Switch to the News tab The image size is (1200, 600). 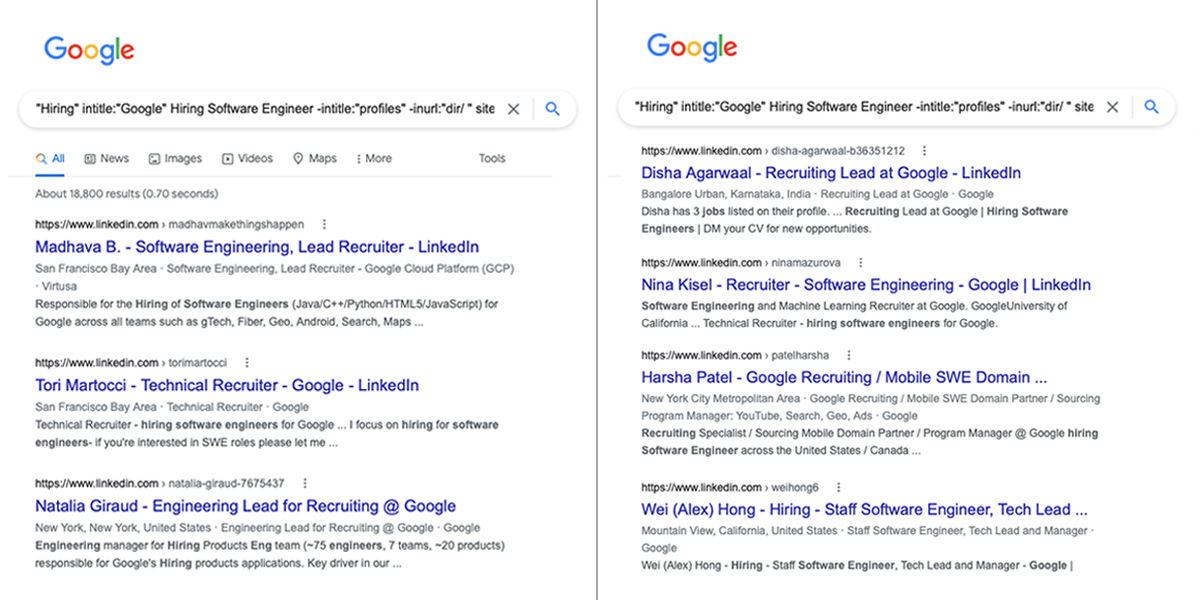107,158
